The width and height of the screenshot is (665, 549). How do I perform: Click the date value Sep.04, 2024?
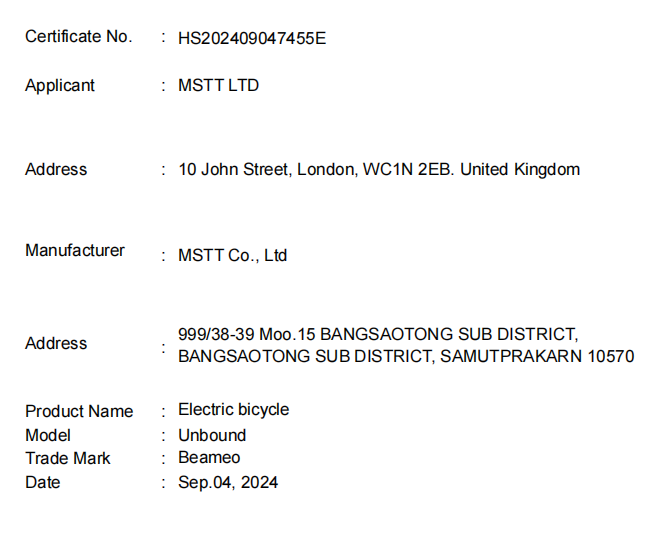(x=228, y=483)
